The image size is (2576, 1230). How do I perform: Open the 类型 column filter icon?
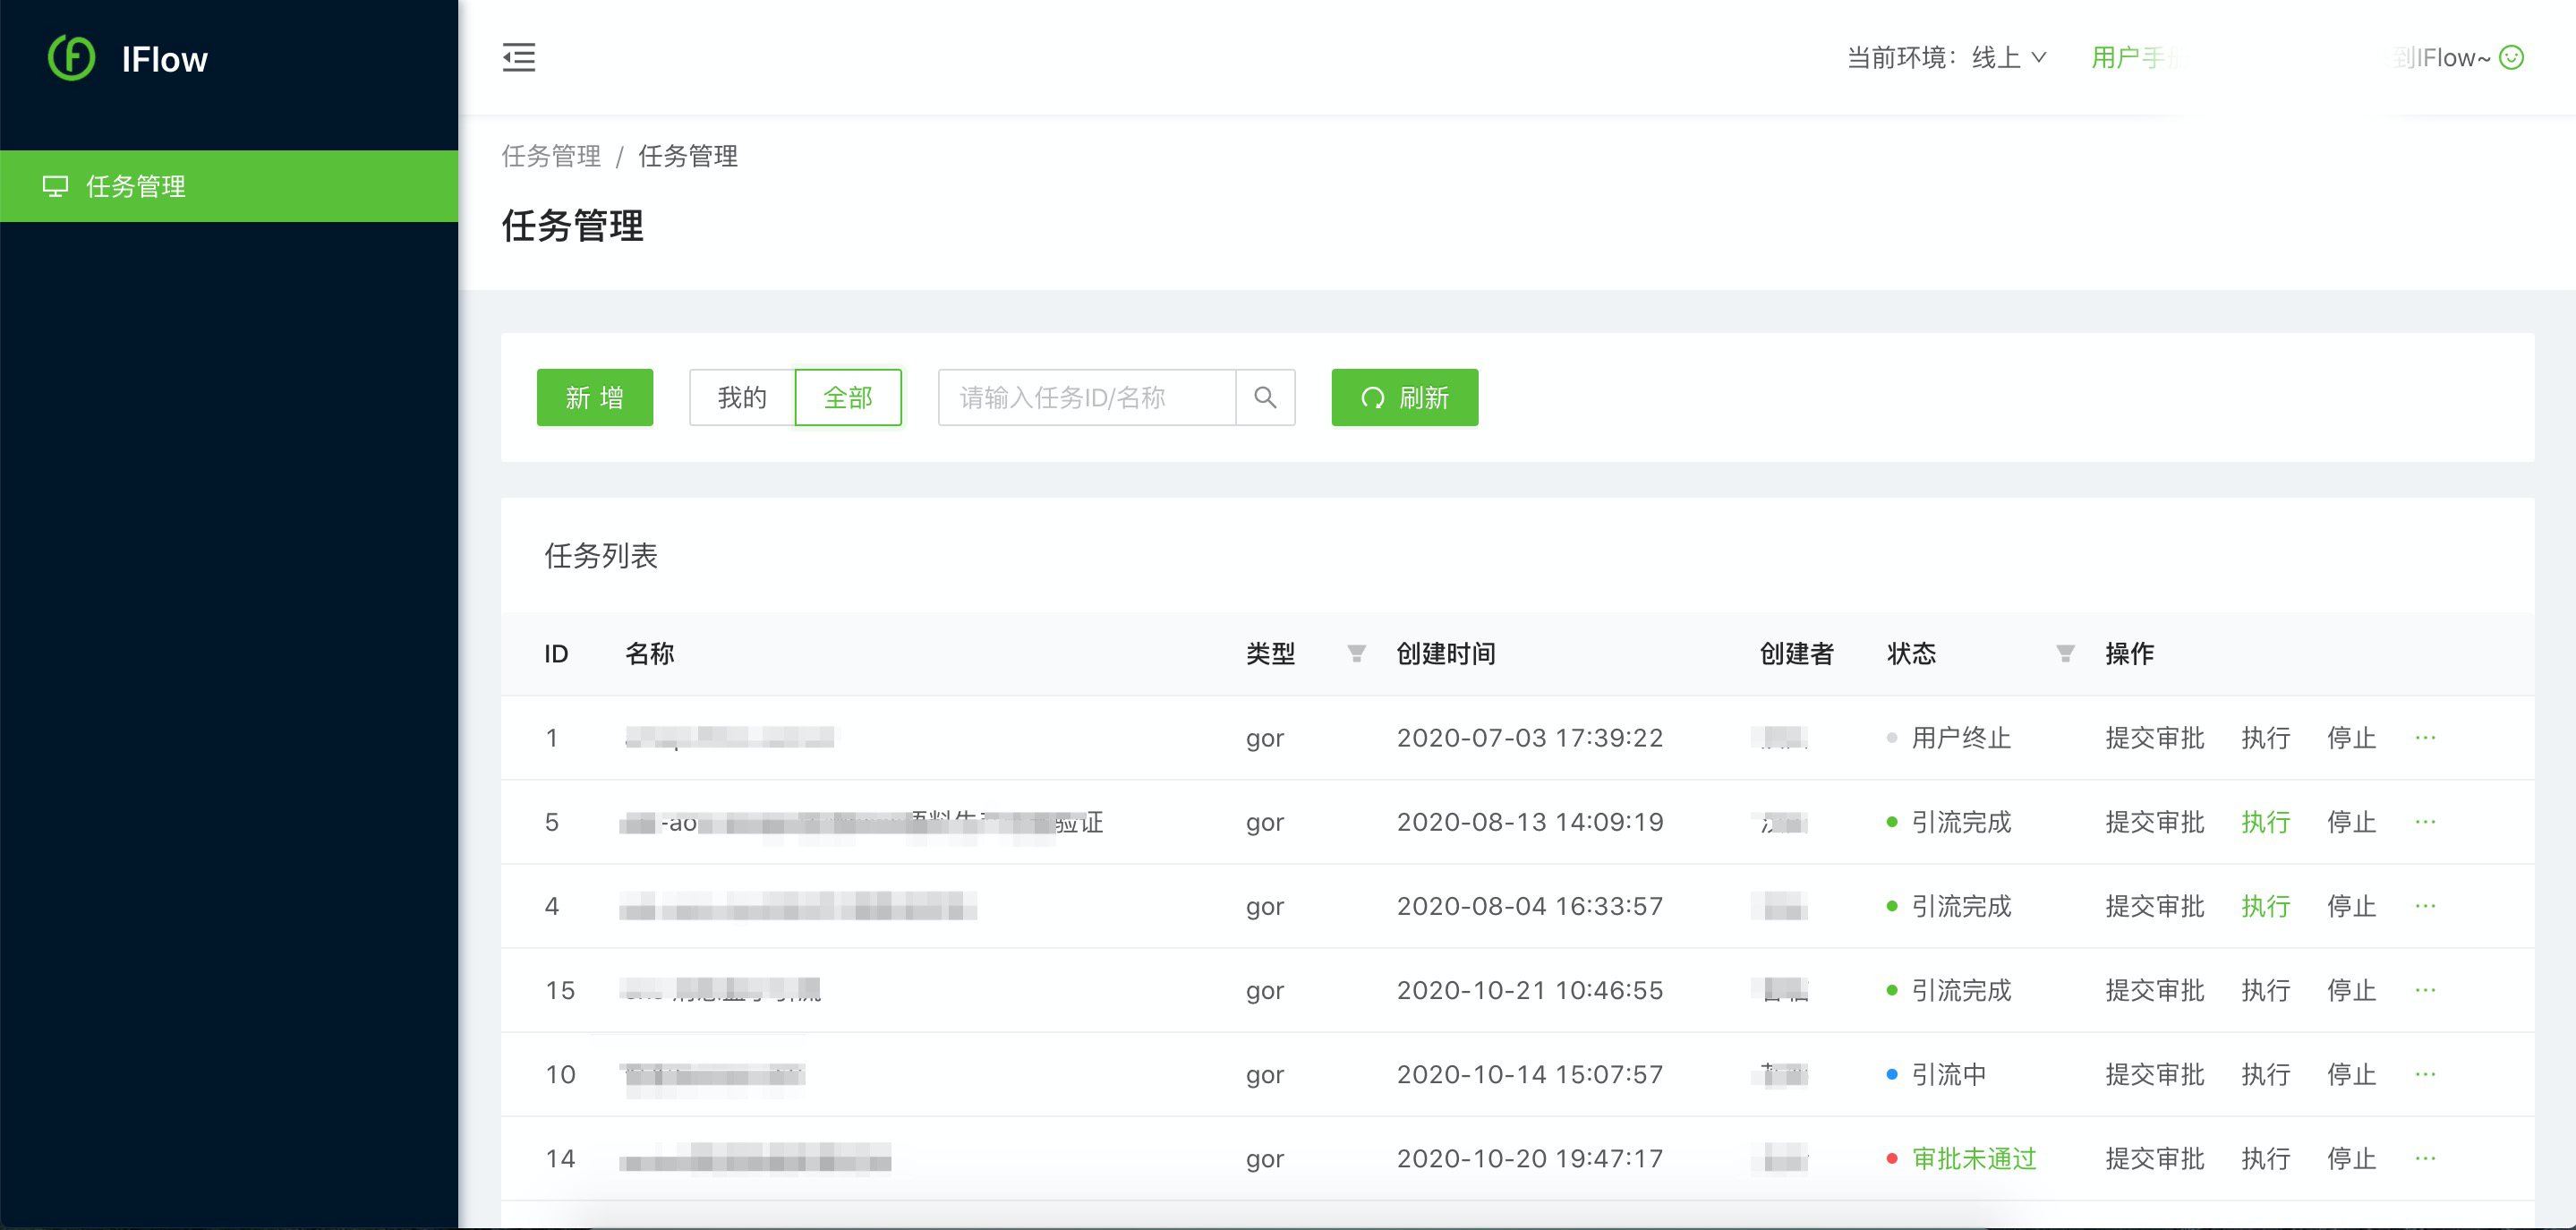click(1356, 653)
